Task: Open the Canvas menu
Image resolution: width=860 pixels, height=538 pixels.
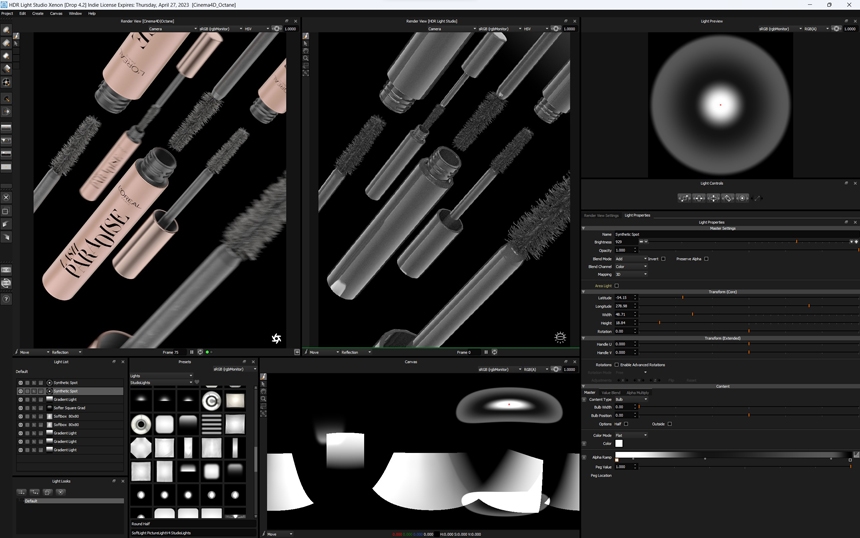Action: [56, 13]
